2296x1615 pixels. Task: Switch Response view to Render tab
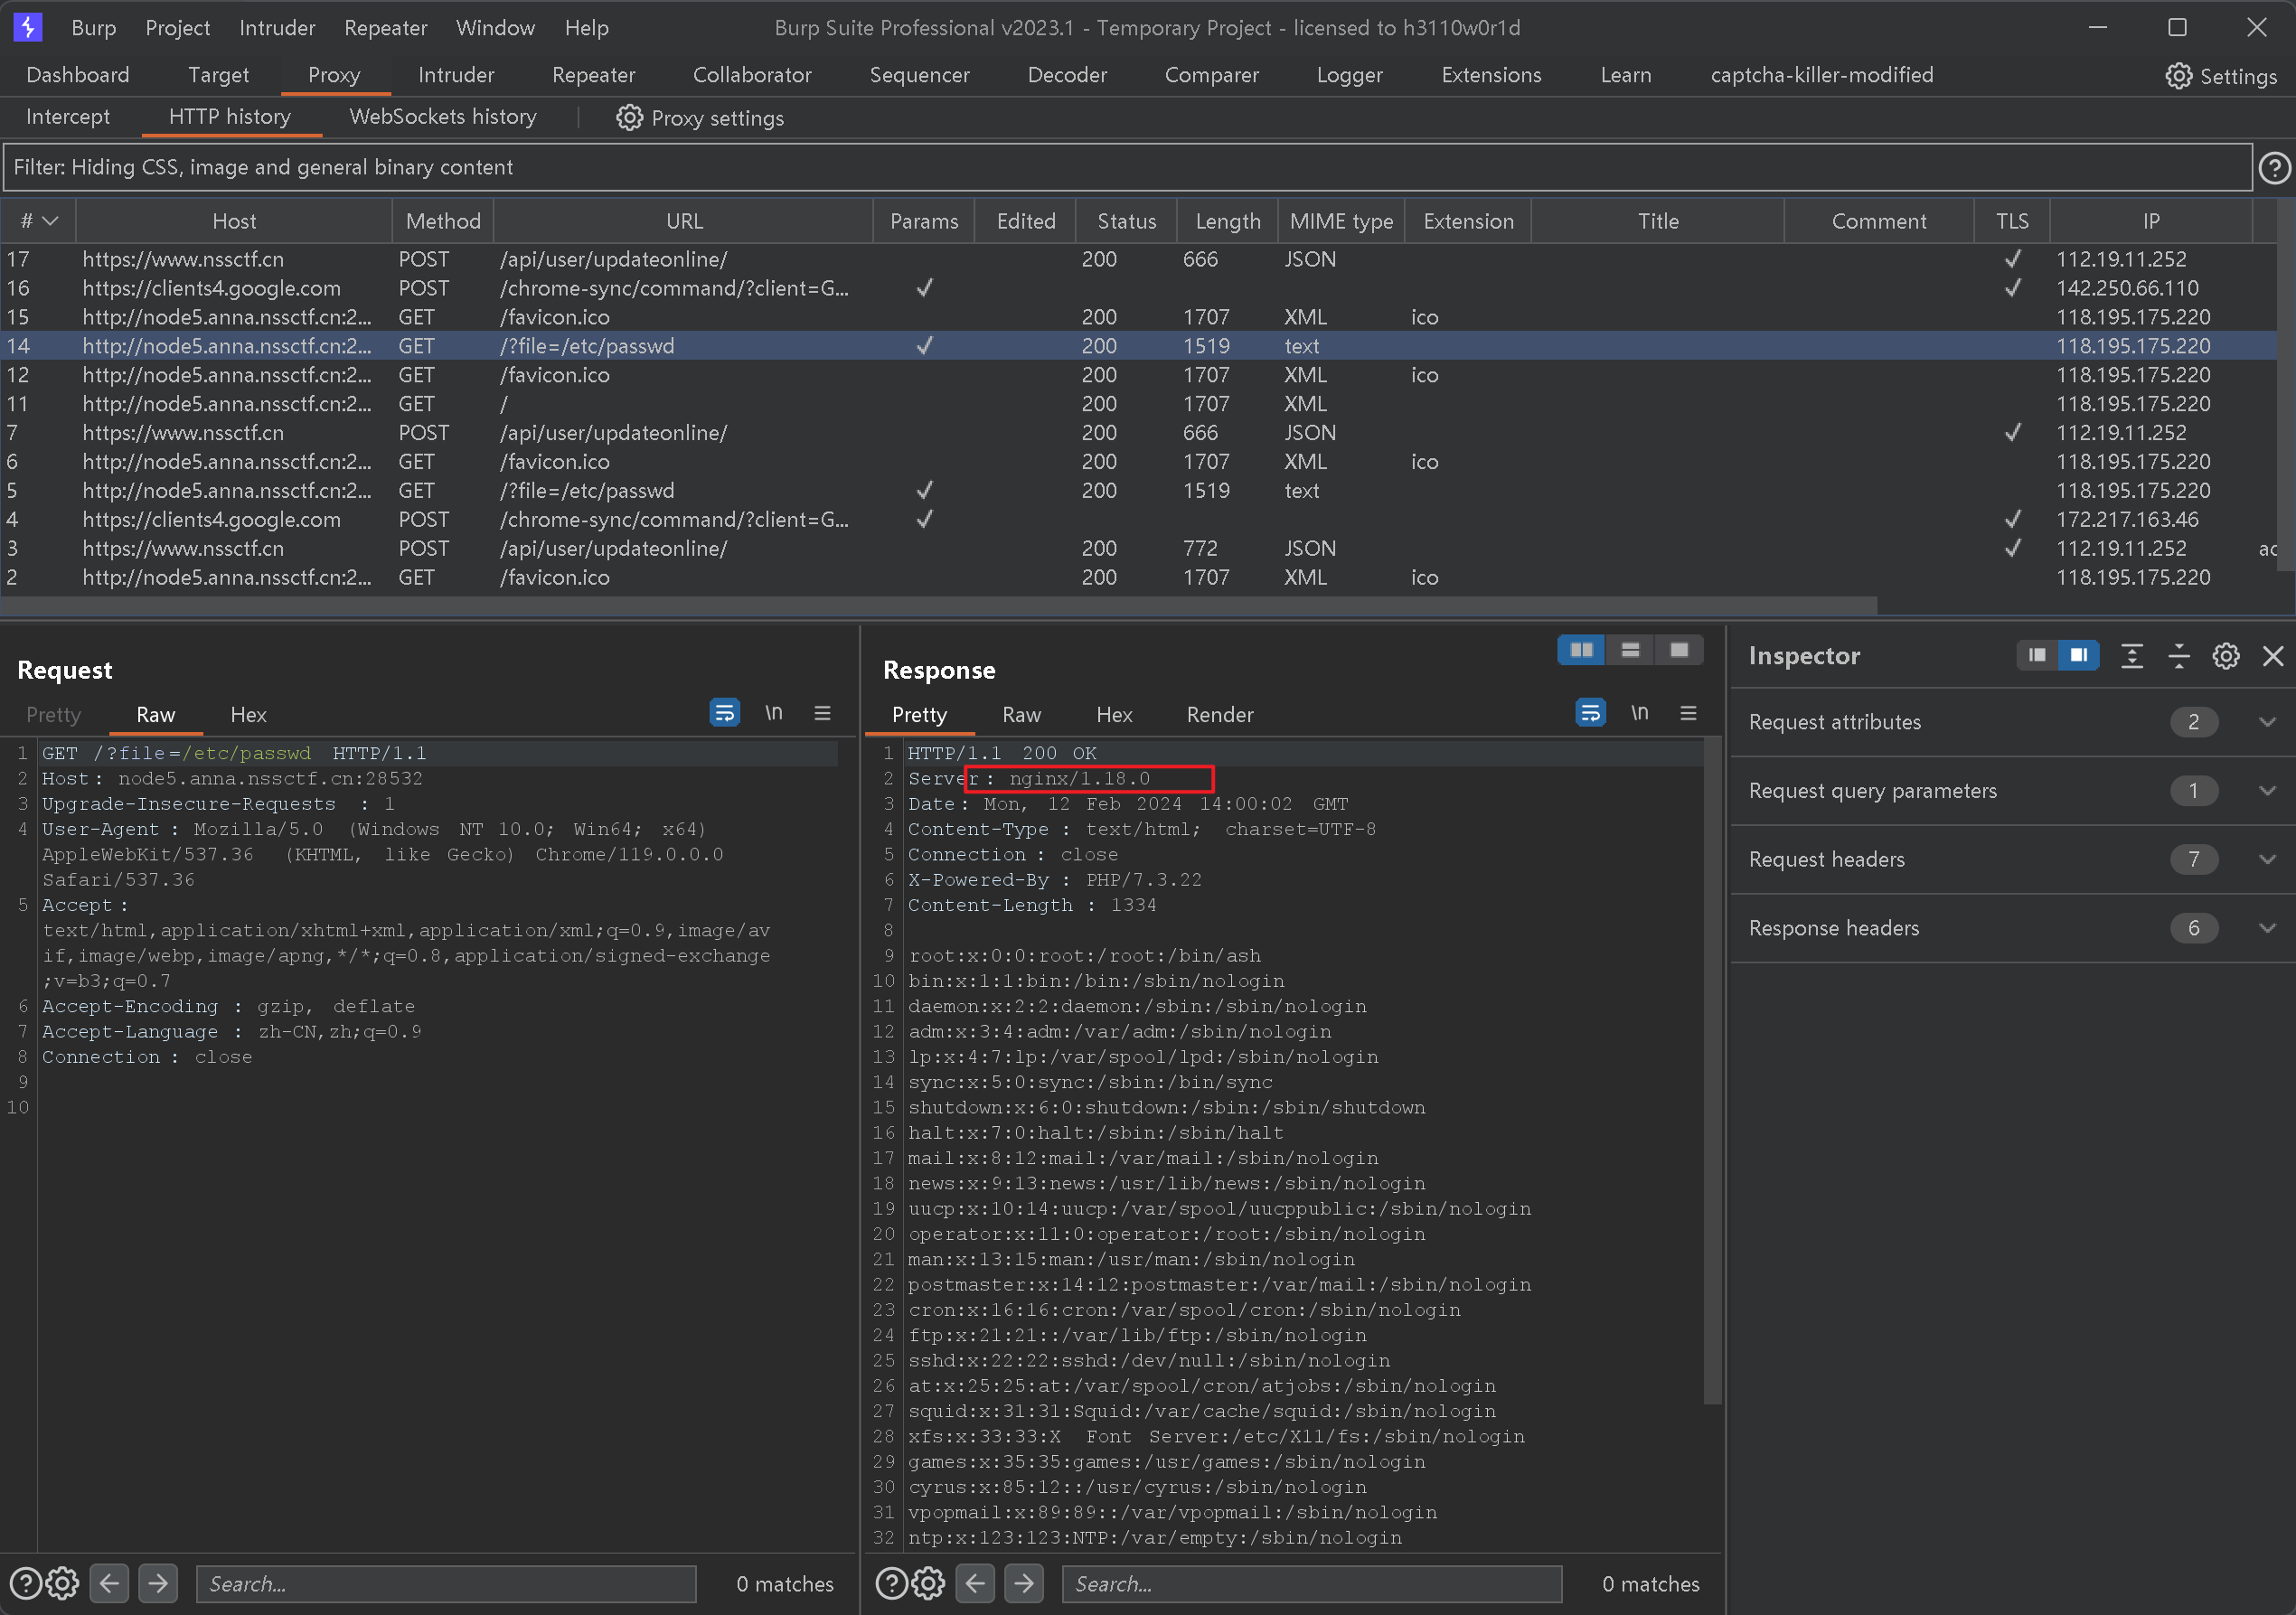tap(1219, 715)
